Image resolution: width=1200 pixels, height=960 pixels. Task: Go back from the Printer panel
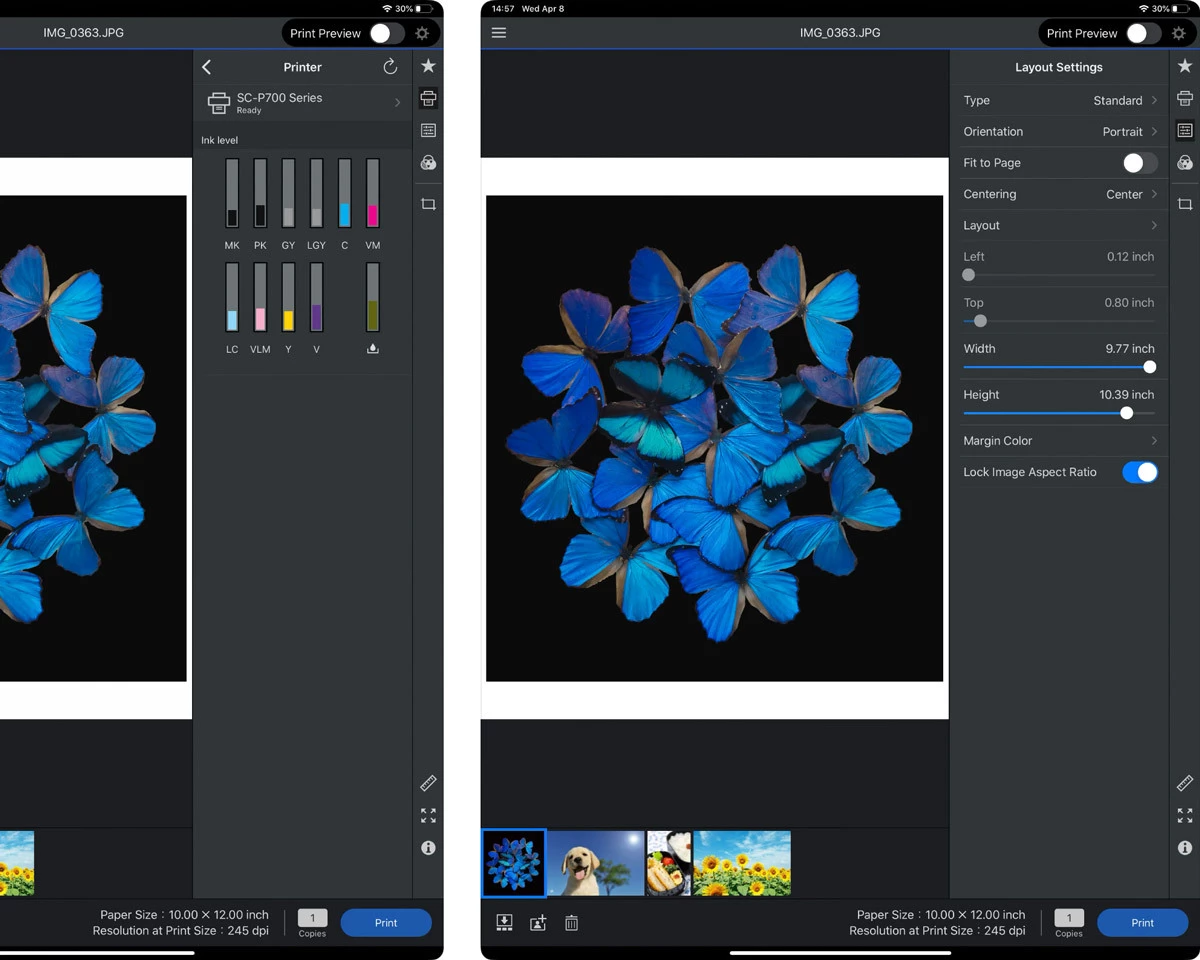[207, 67]
